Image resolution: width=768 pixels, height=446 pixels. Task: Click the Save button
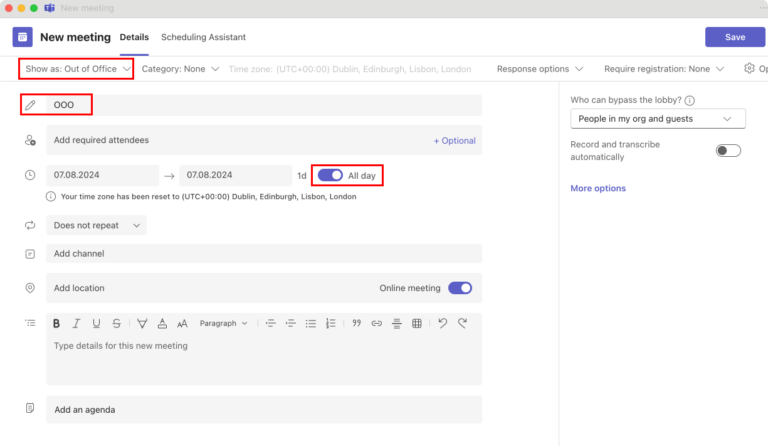pyautogui.click(x=734, y=37)
